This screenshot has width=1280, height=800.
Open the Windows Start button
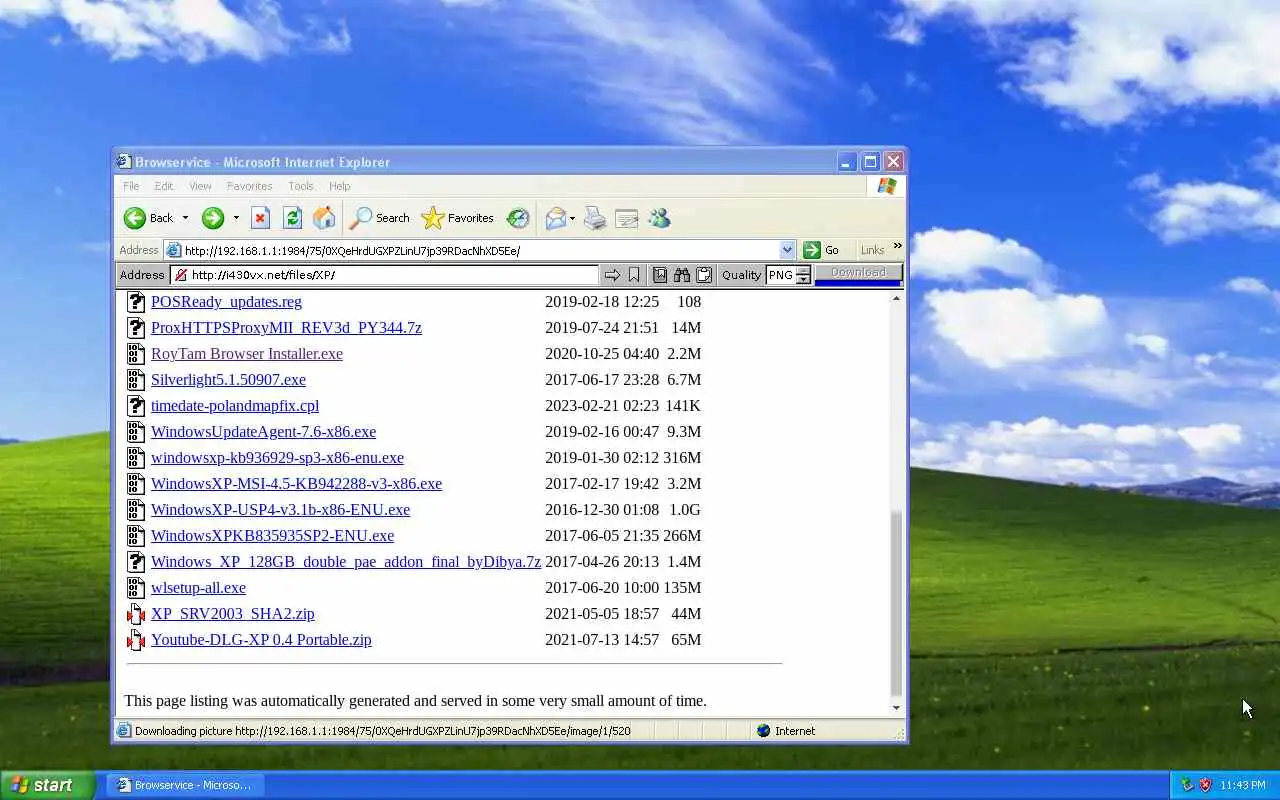(x=47, y=785)
